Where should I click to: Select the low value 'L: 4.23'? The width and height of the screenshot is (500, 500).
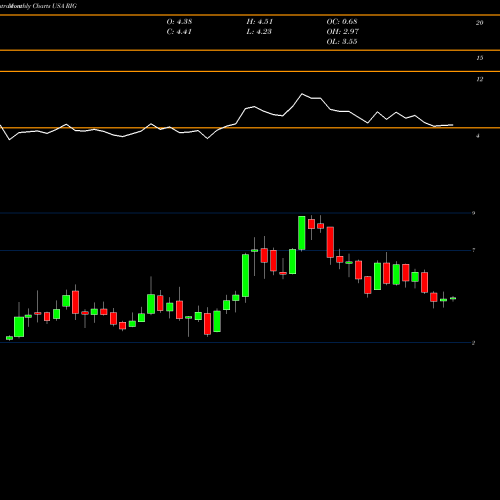(259, 32)
